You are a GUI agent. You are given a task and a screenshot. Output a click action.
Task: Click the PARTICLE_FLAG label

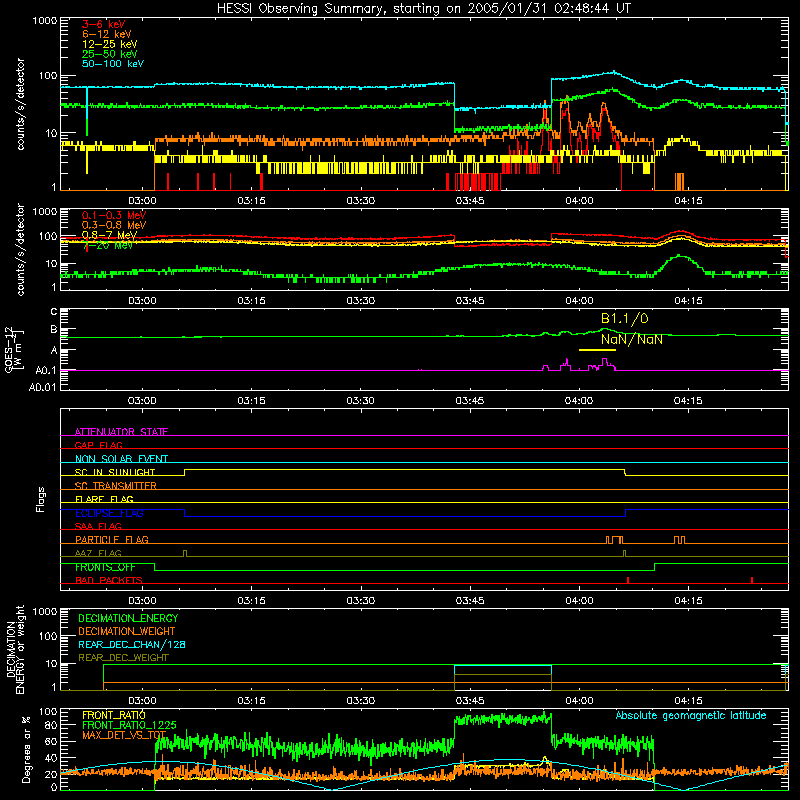(x=112, y=540)
